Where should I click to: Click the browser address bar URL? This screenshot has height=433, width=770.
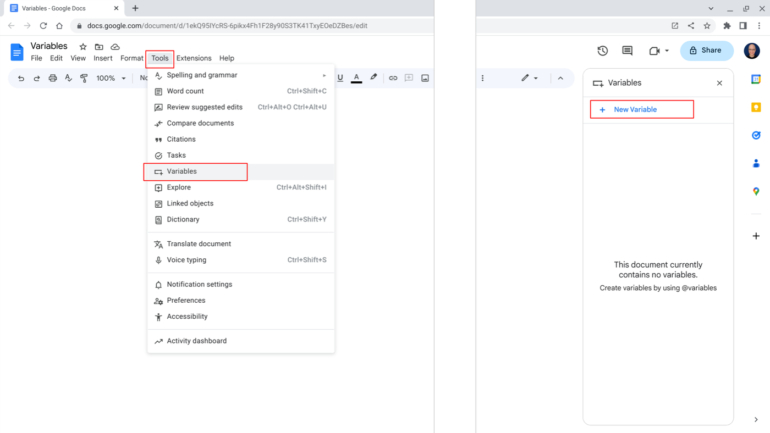coord(300,25)
